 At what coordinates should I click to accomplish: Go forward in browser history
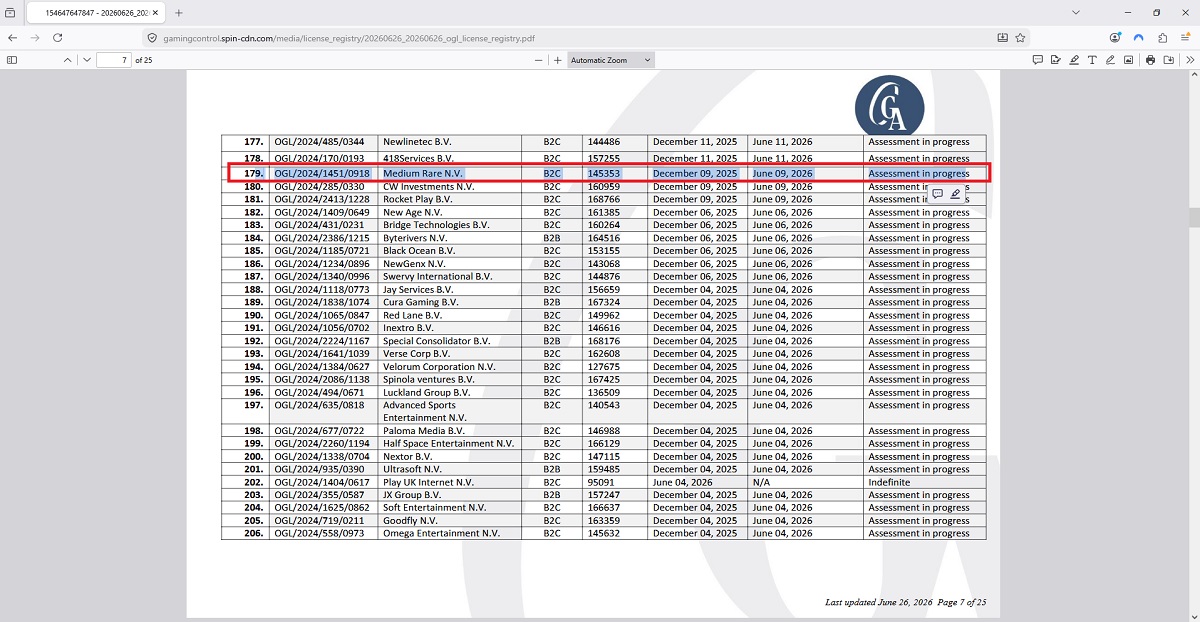35,37
